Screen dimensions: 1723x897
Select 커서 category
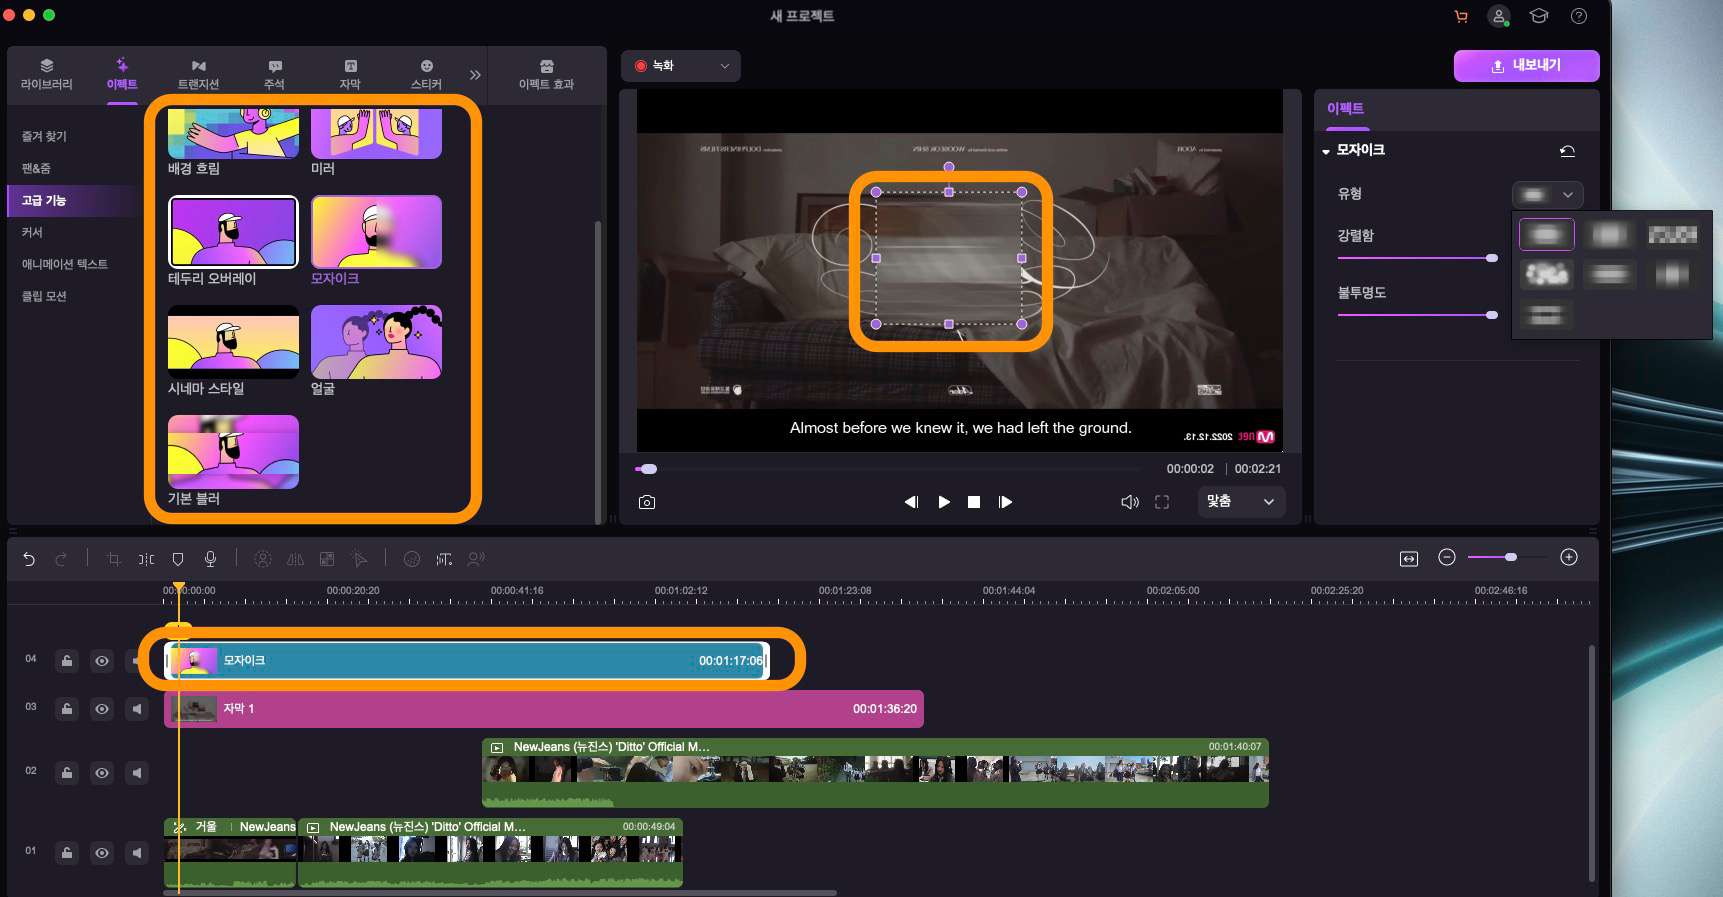[x=32, y=232]
